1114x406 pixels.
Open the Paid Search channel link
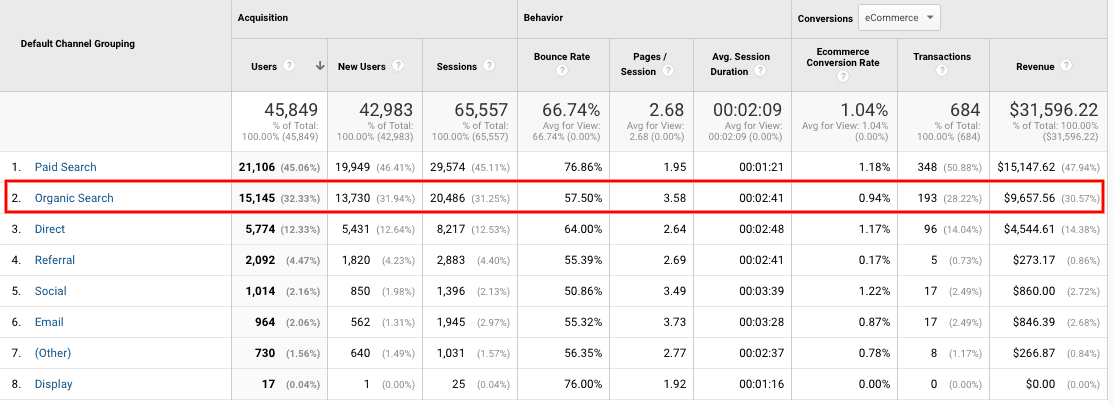pos(65,167)
